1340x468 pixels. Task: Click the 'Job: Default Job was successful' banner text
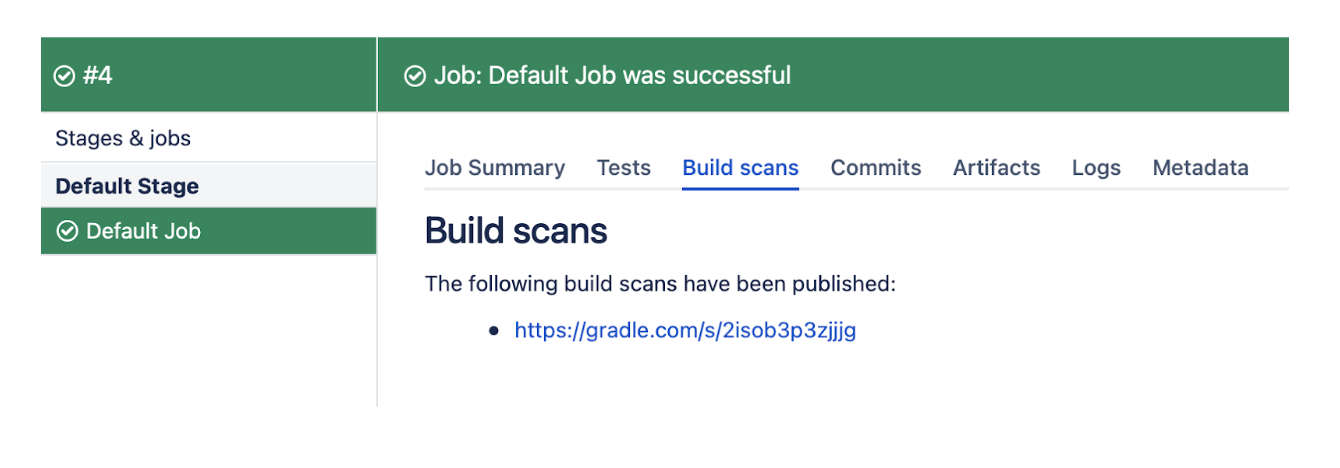click(x=612, y=76)
